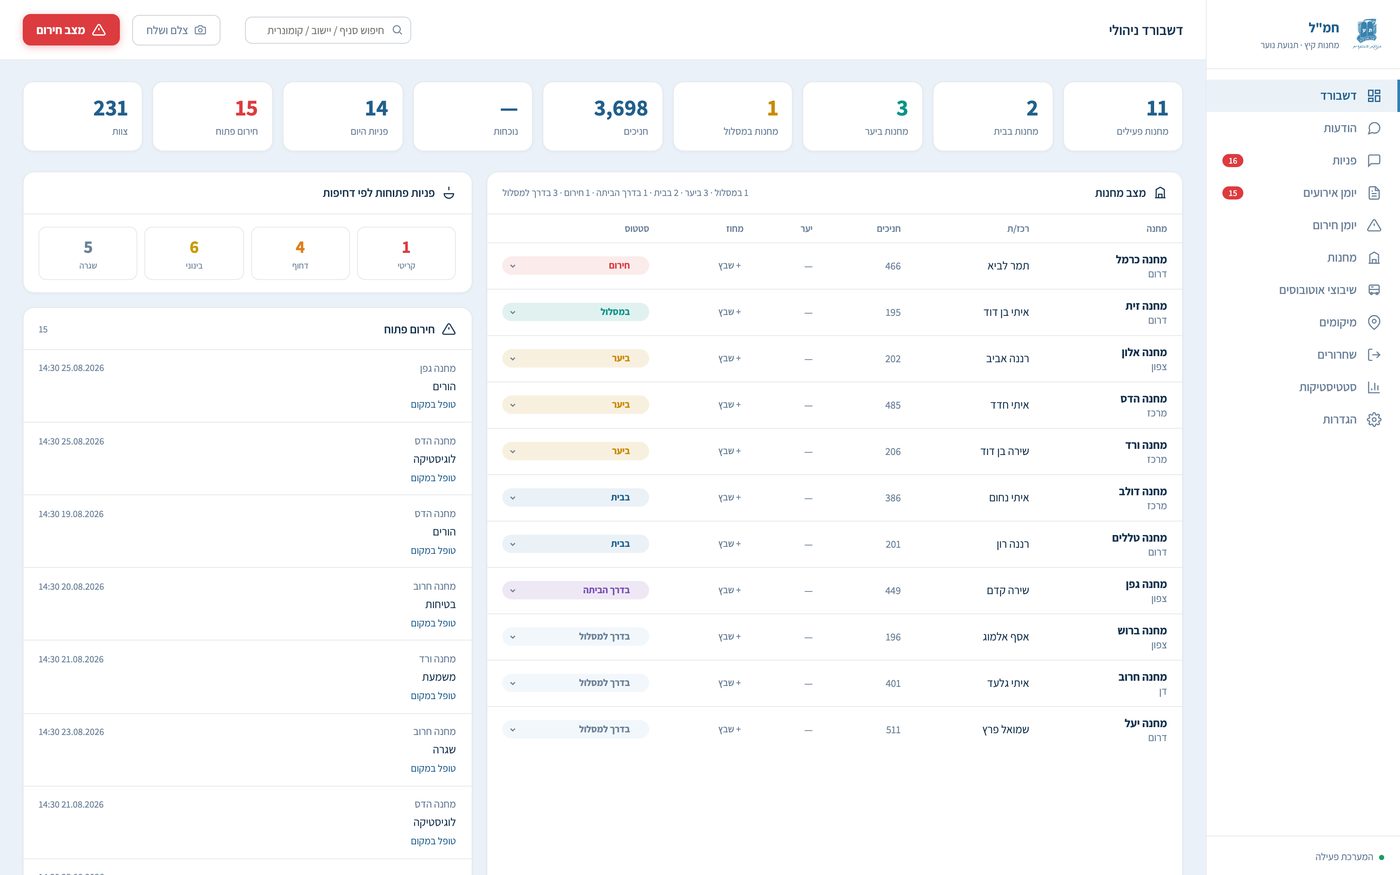This screenshot has height=875, width=1400.
Task: Click '+ שבץ' in the מחנה אלון row
Action: [x=730, y=358]
